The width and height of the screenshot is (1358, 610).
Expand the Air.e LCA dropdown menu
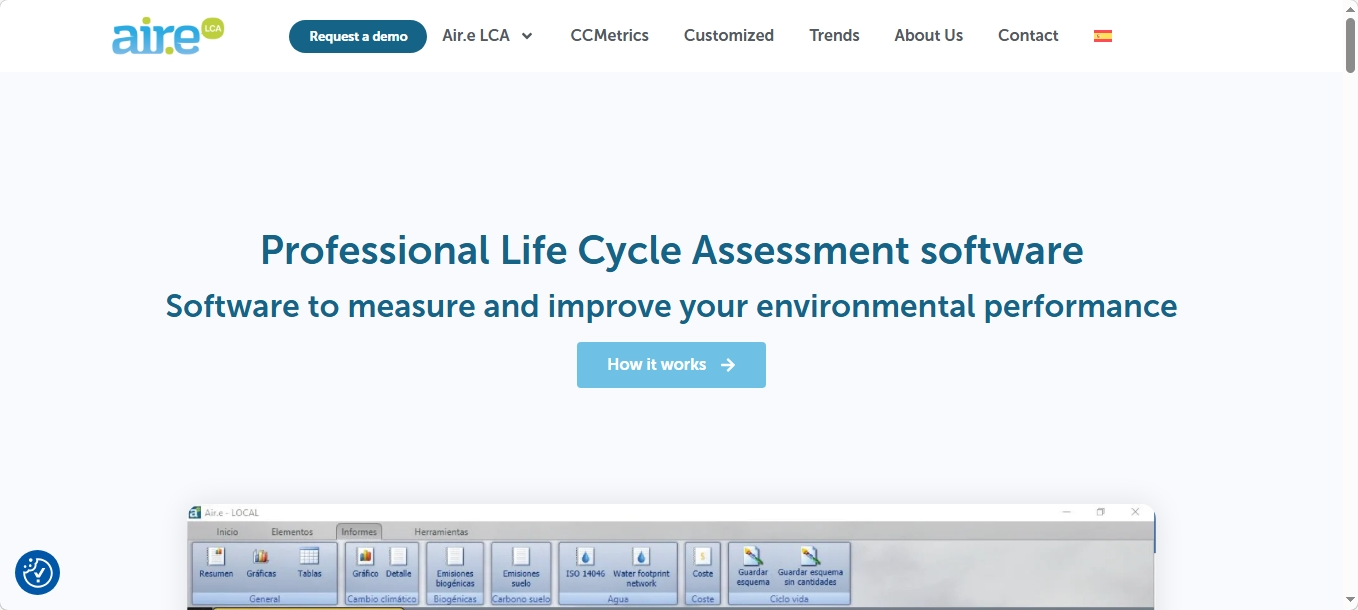coord(488,36)
